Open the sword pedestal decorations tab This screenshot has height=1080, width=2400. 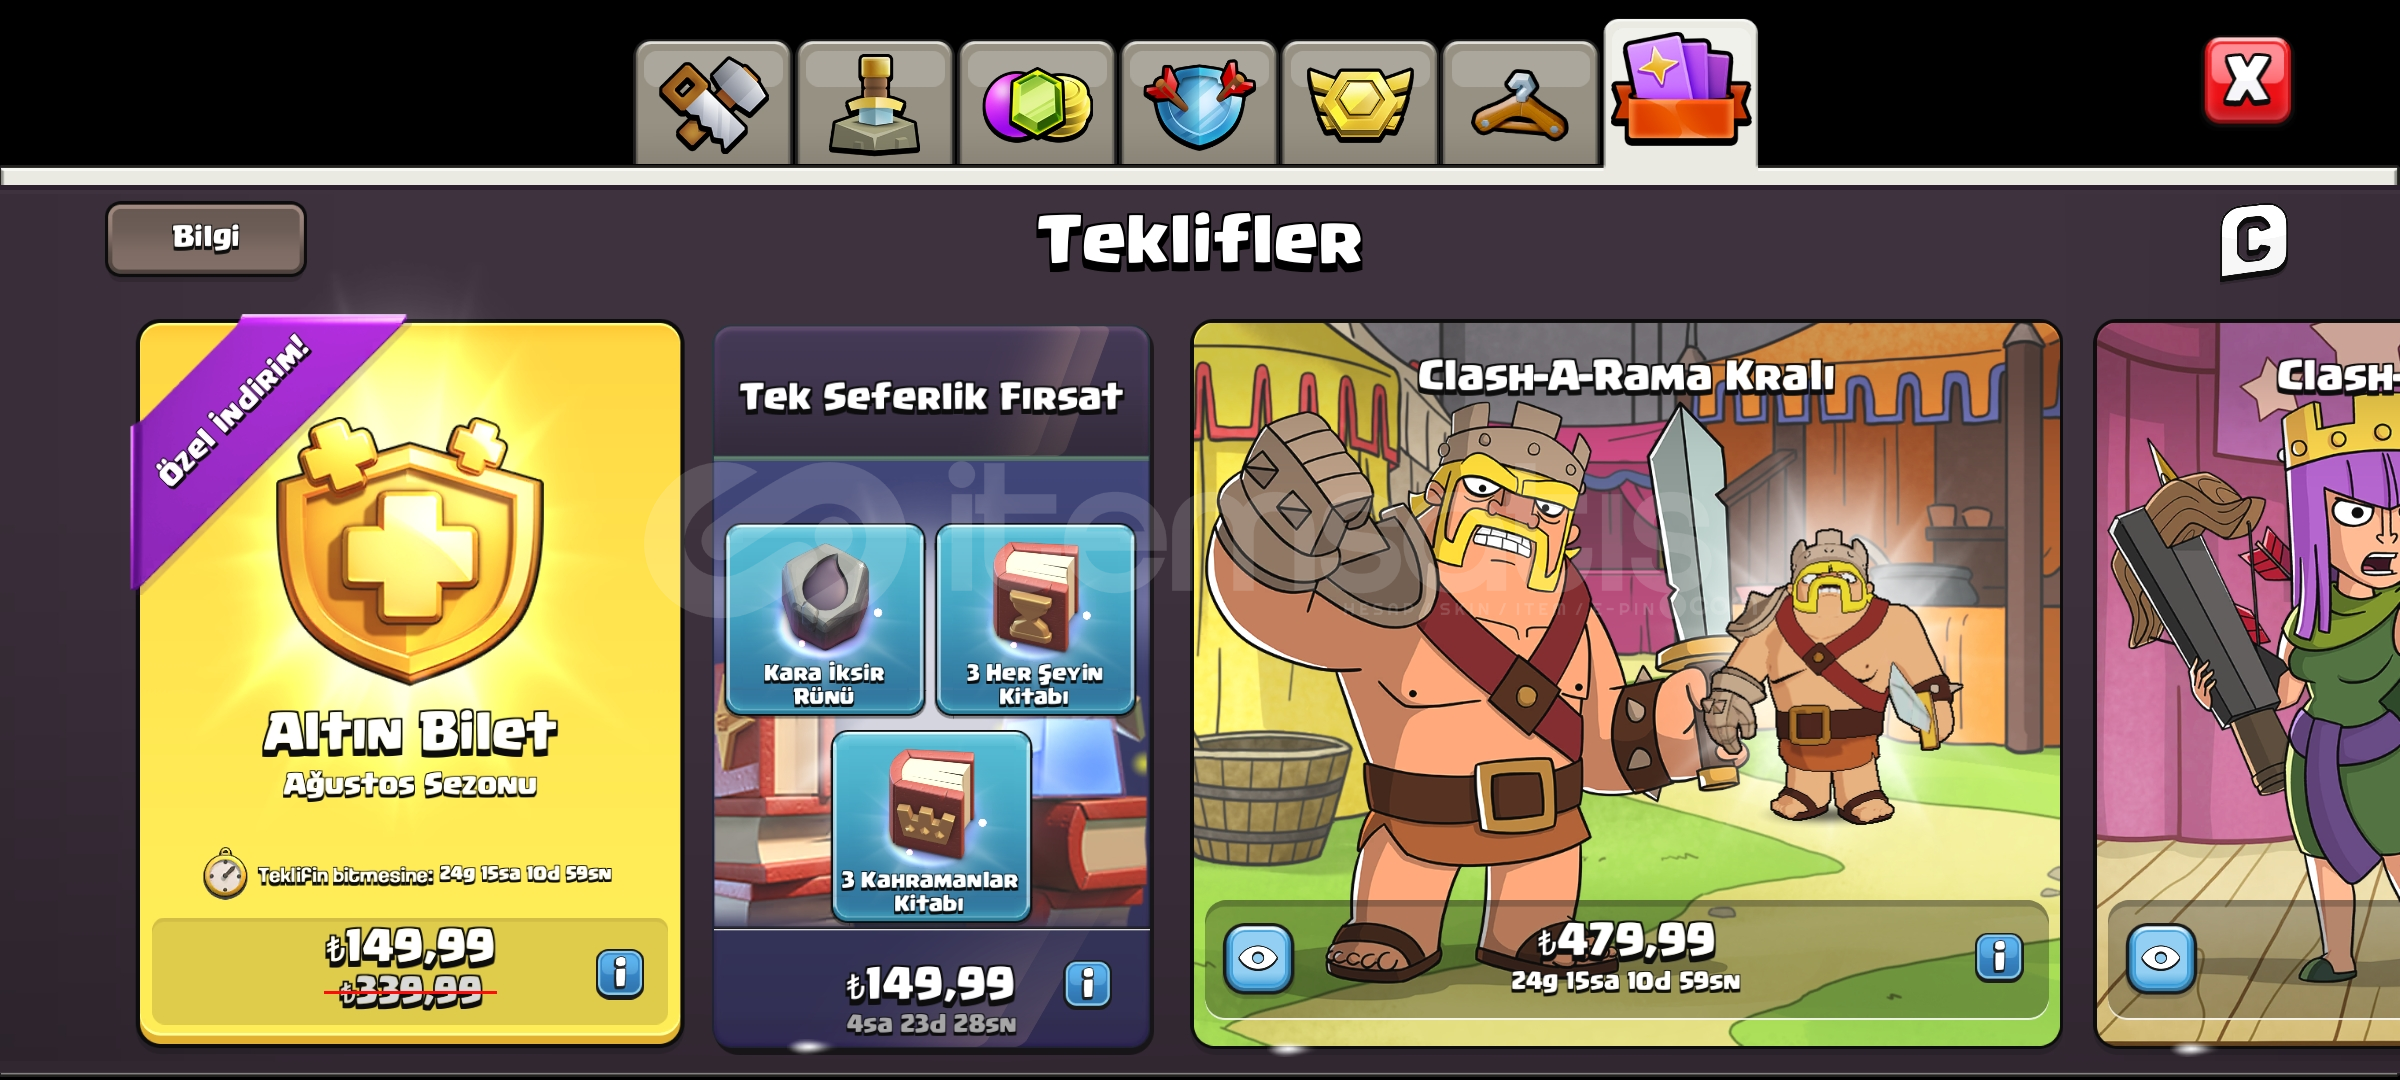coord(875,103)
